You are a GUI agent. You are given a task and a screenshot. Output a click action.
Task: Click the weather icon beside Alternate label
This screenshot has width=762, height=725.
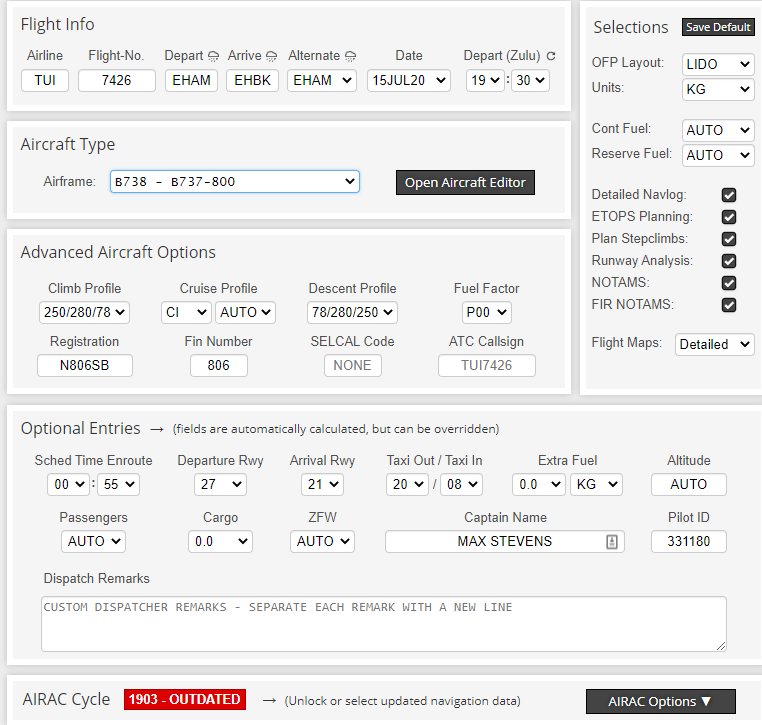click(350, 57)
